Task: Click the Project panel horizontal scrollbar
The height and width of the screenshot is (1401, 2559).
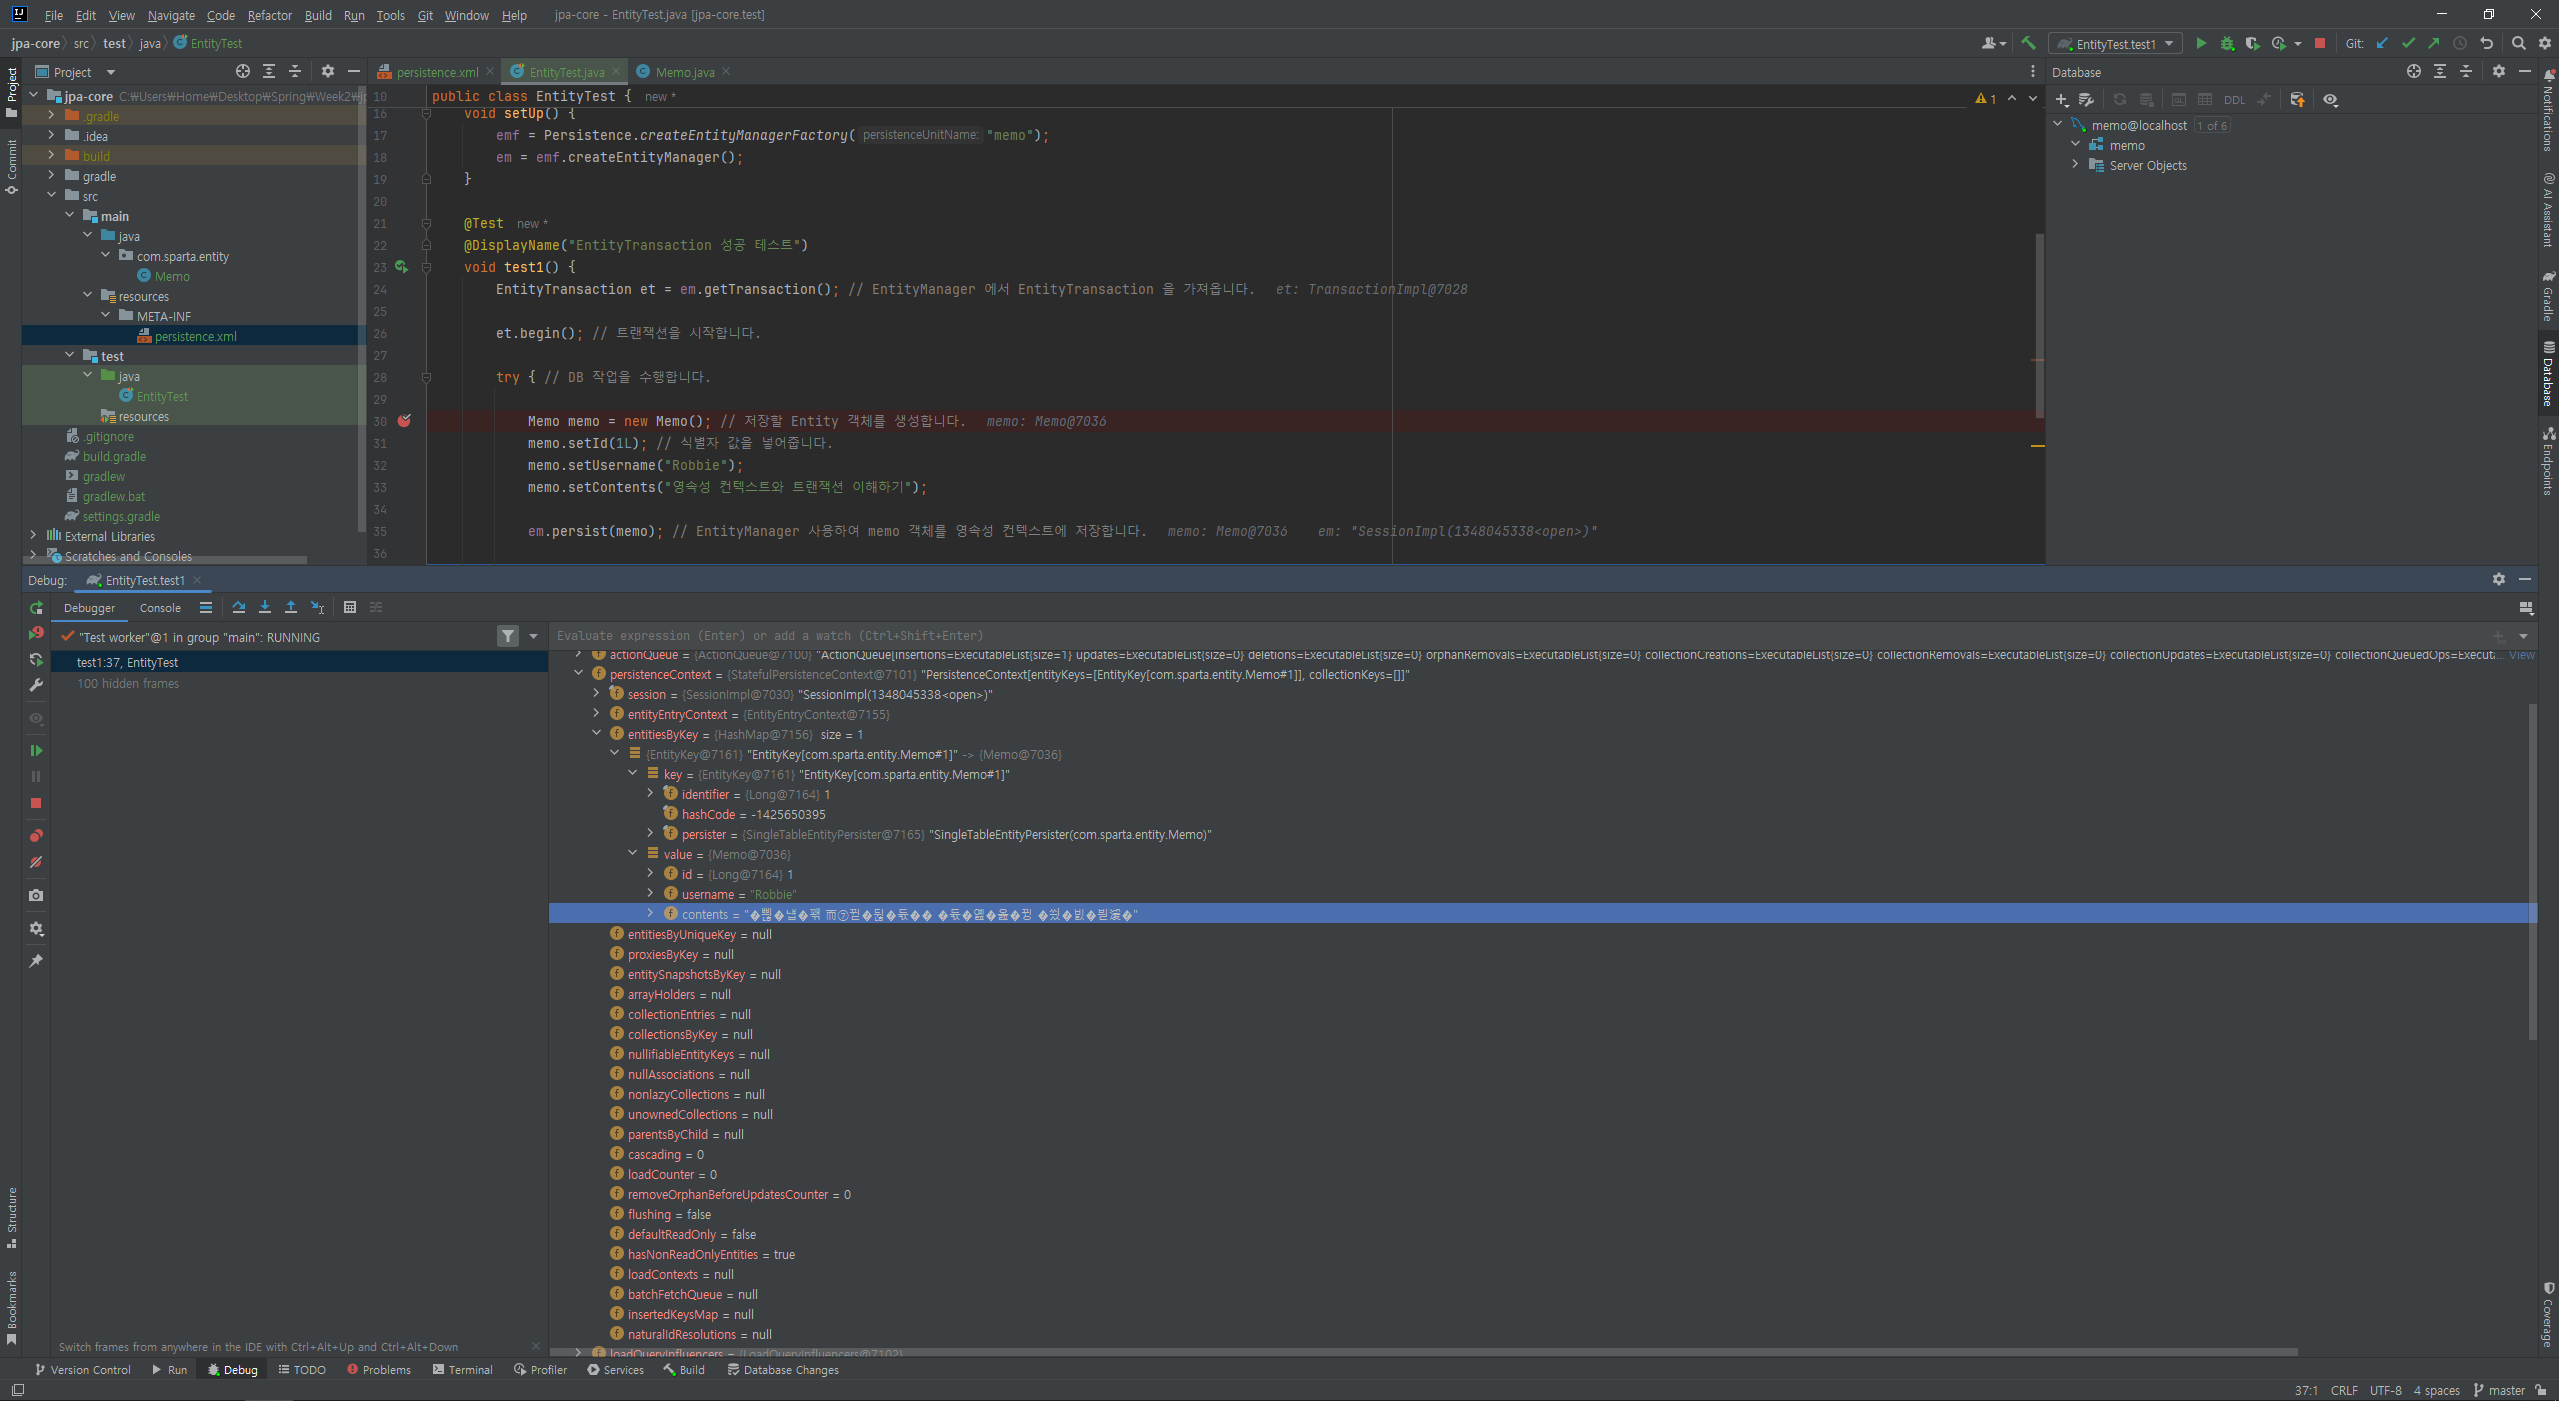Action: pos(165,560)
